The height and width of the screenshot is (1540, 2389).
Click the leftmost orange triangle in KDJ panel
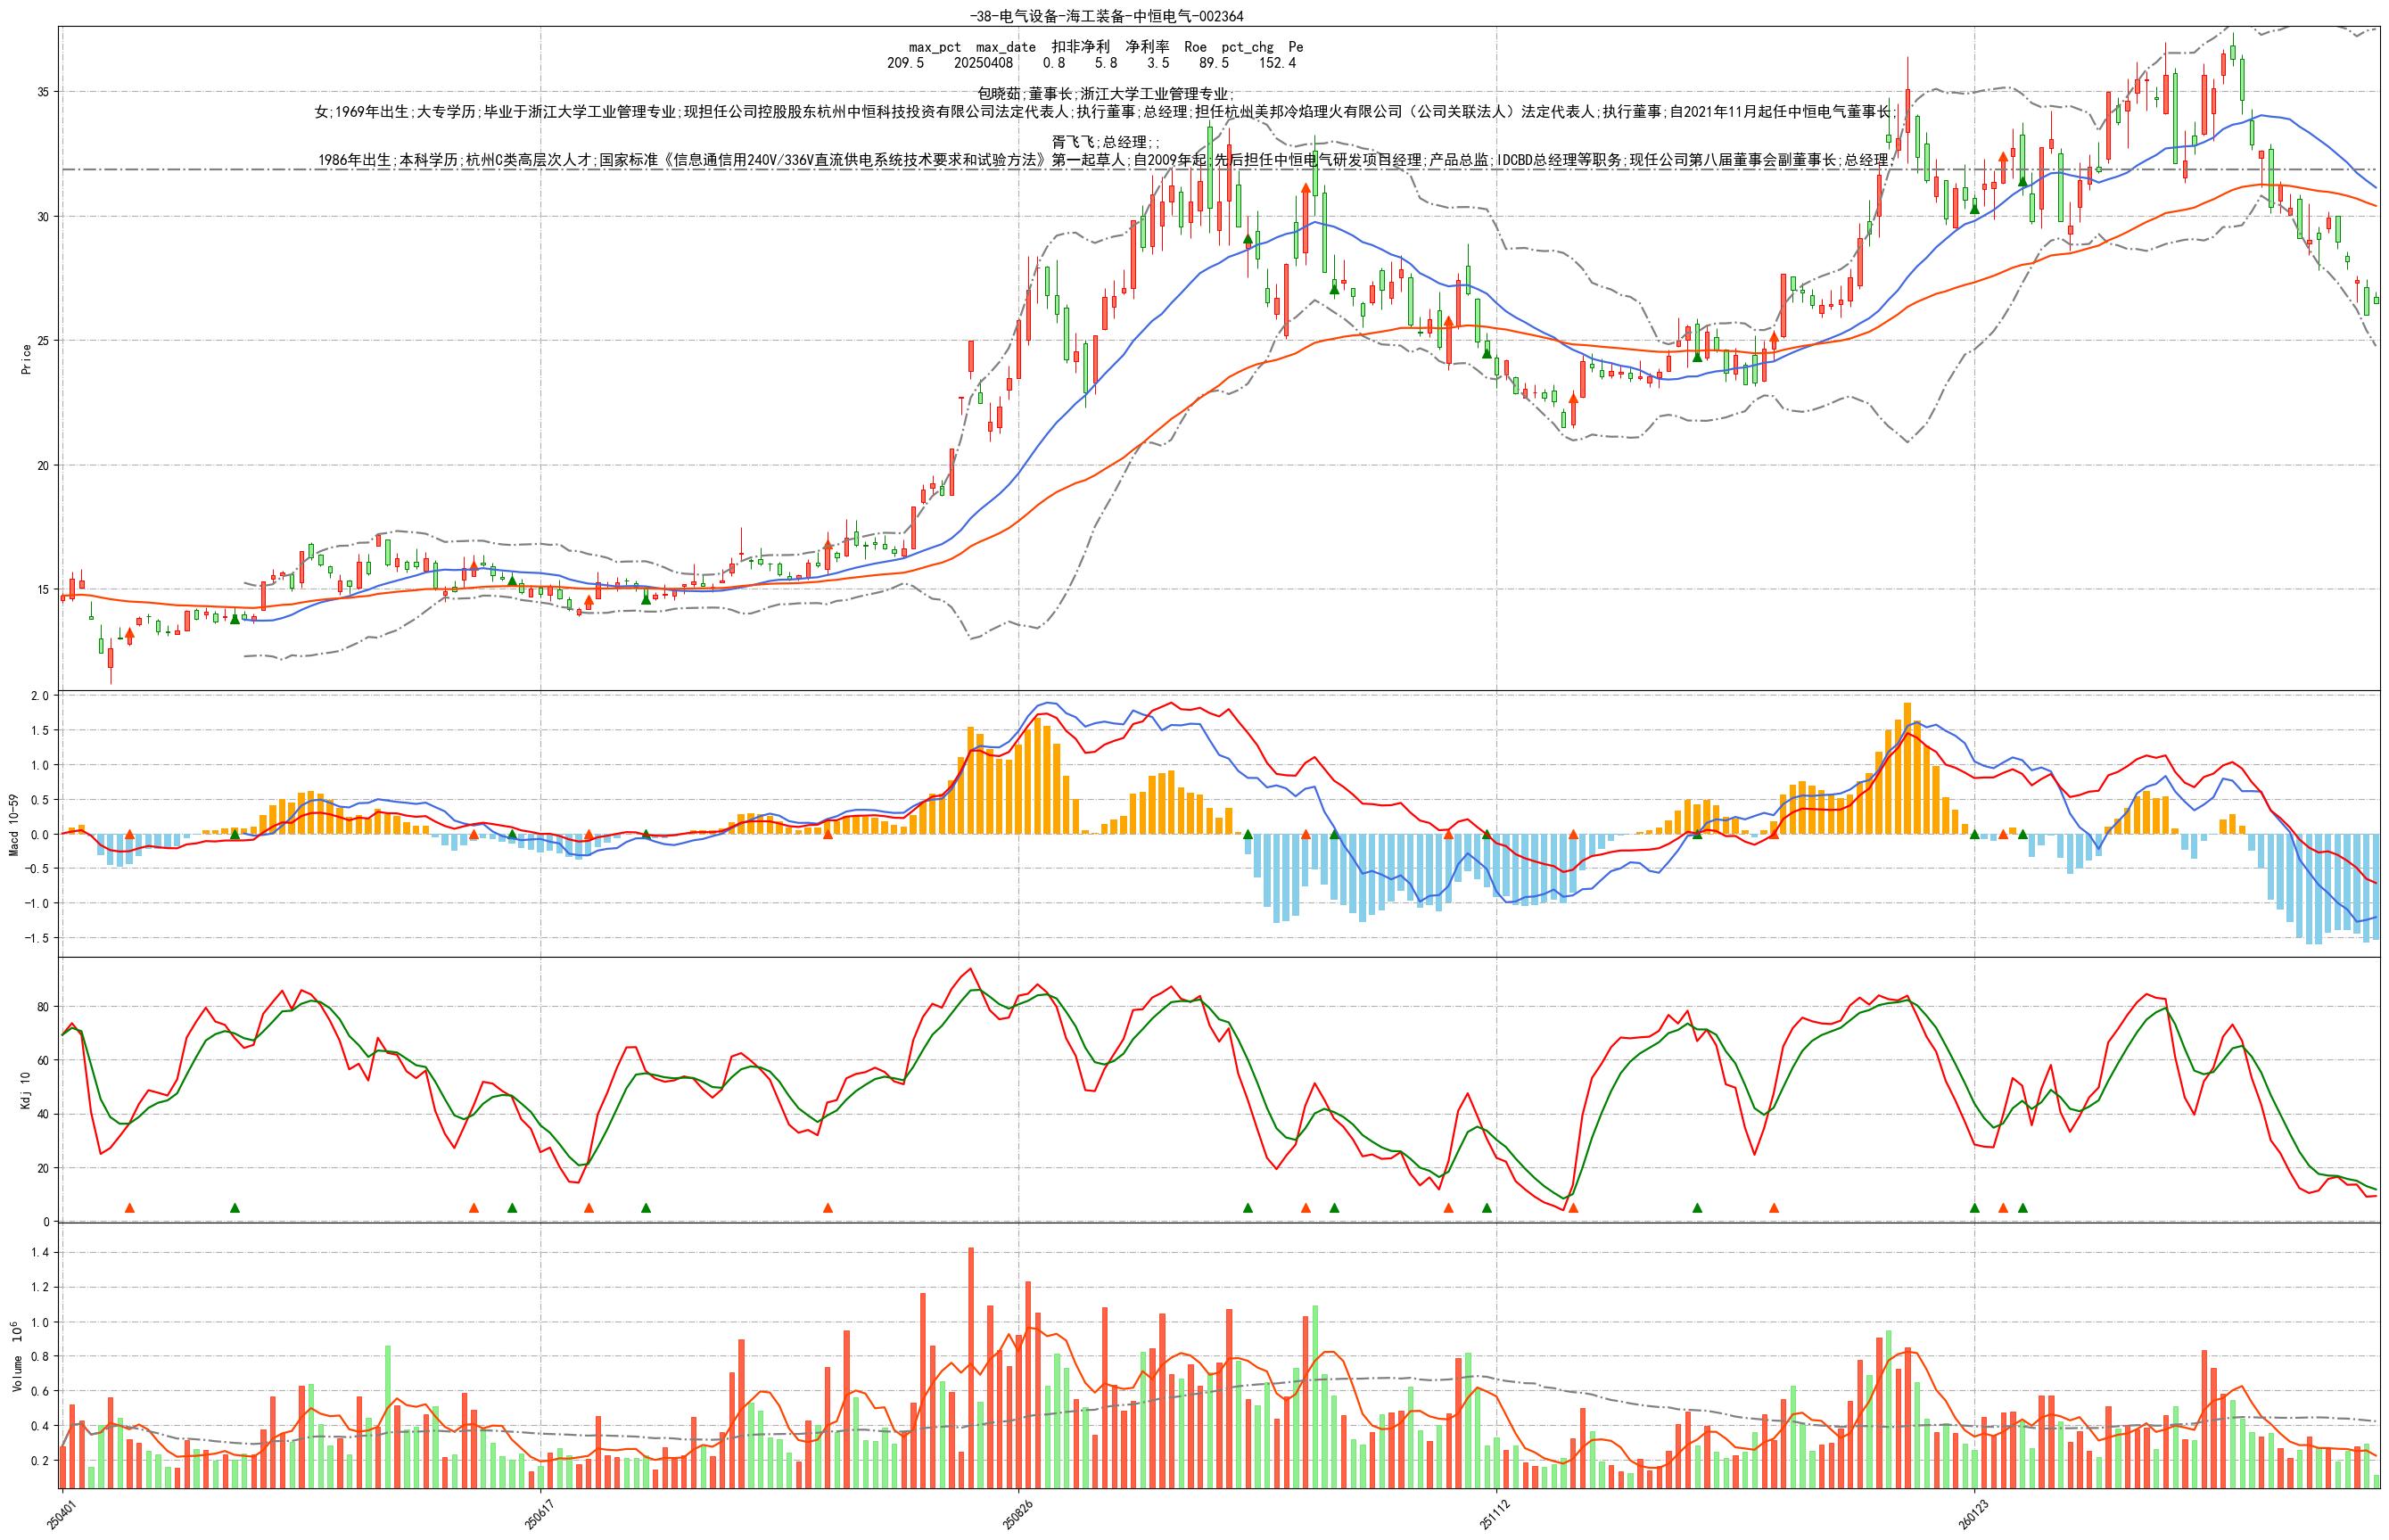129,1208
